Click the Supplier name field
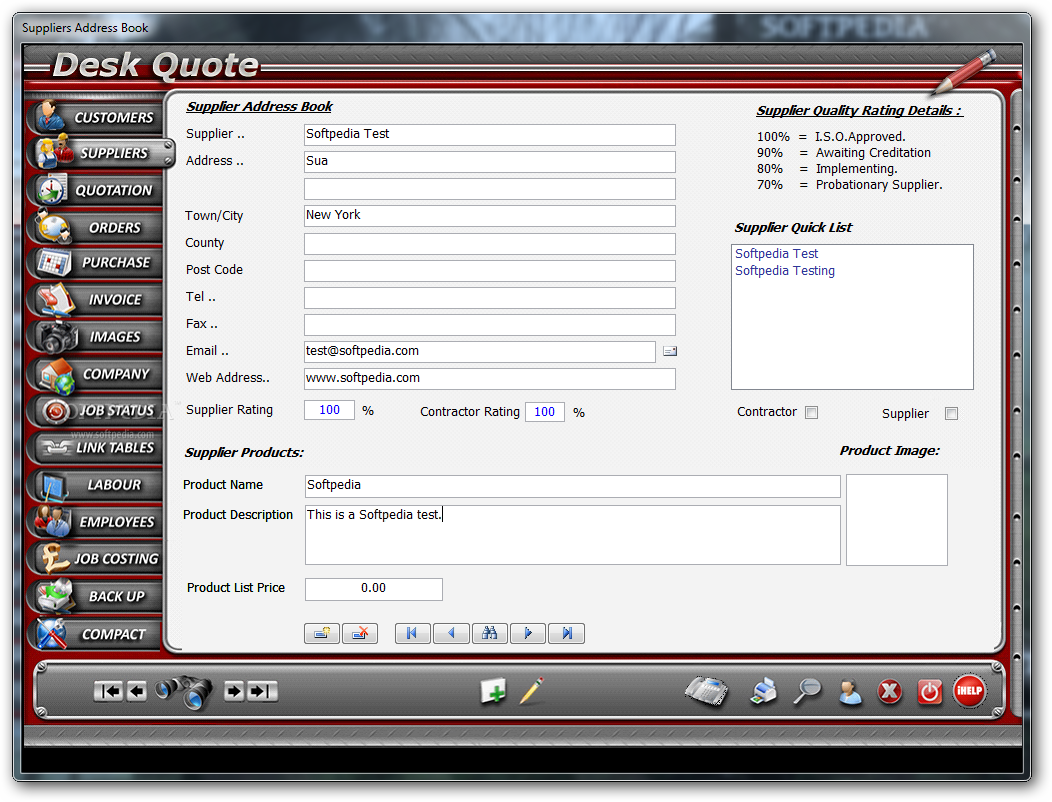The height and width of the screenshot is (802, 1052). coord(489,134)
